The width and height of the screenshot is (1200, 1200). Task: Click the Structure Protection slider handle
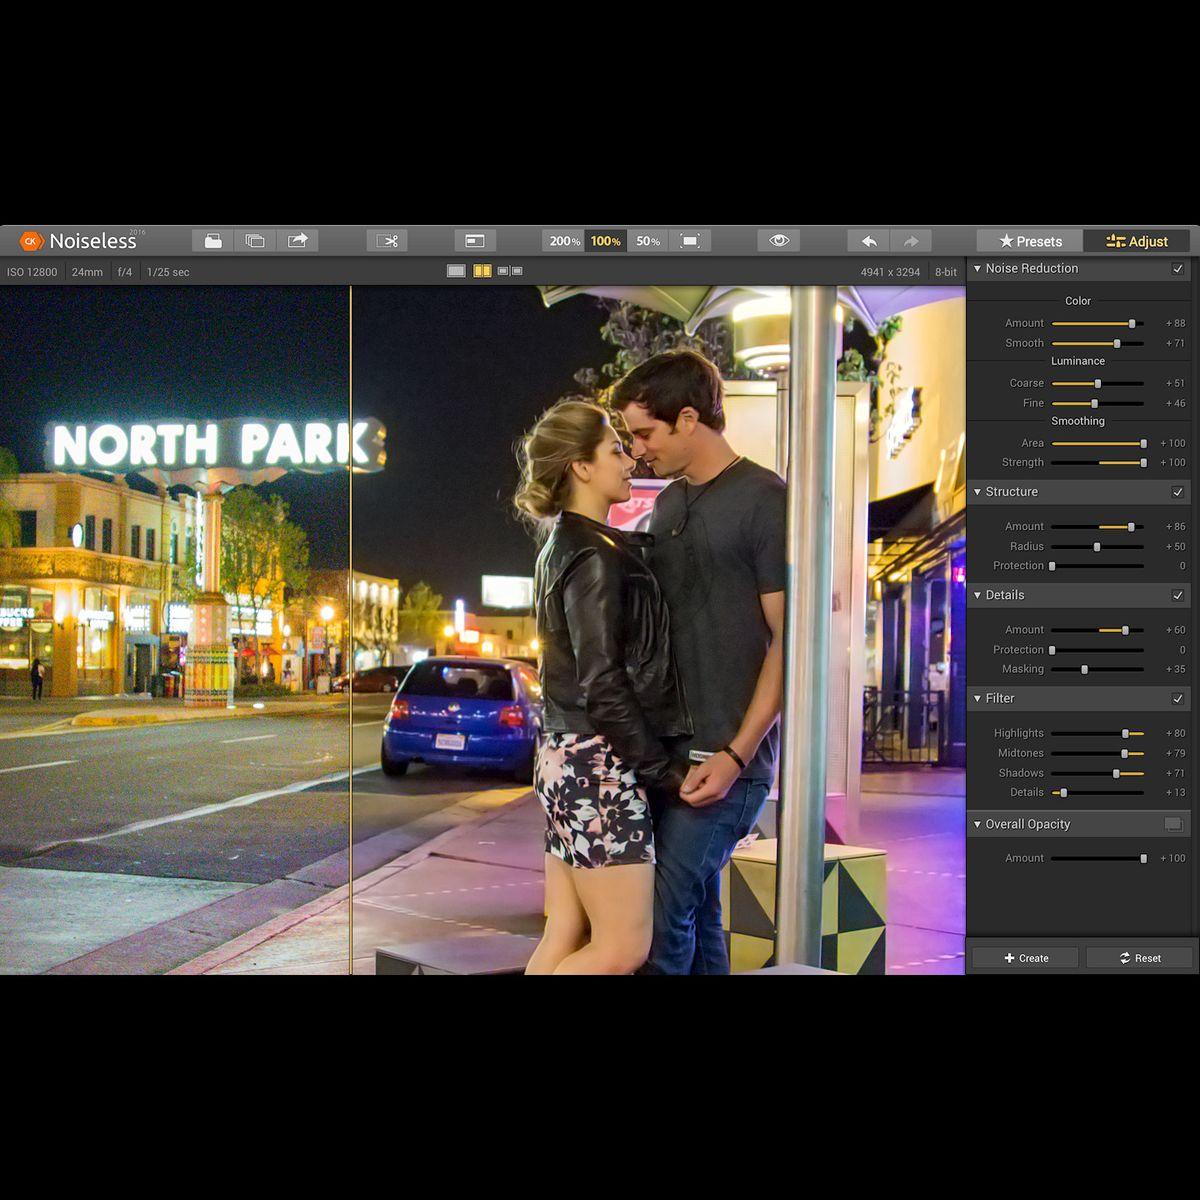1052,566
